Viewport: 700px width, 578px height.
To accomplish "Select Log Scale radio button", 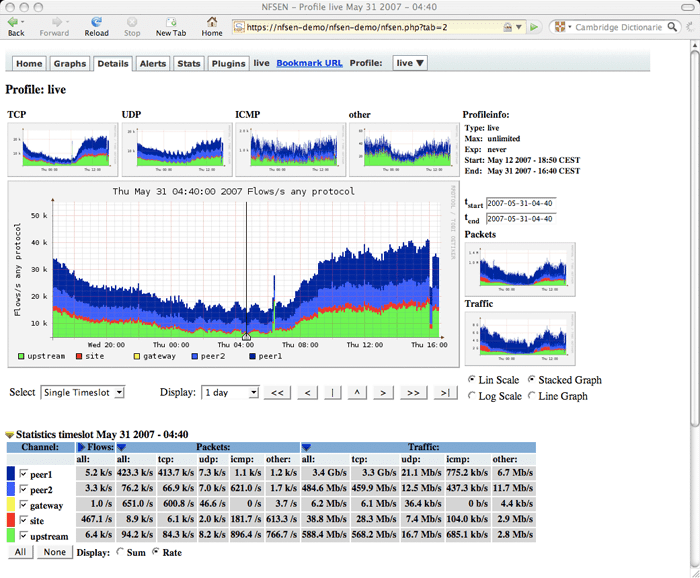I will coord(471,395).
